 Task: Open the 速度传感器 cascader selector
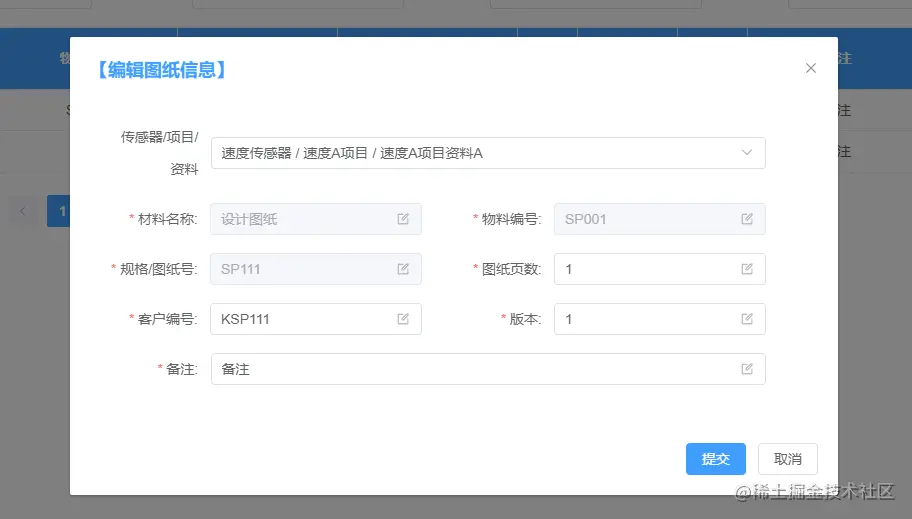point(488,153)
